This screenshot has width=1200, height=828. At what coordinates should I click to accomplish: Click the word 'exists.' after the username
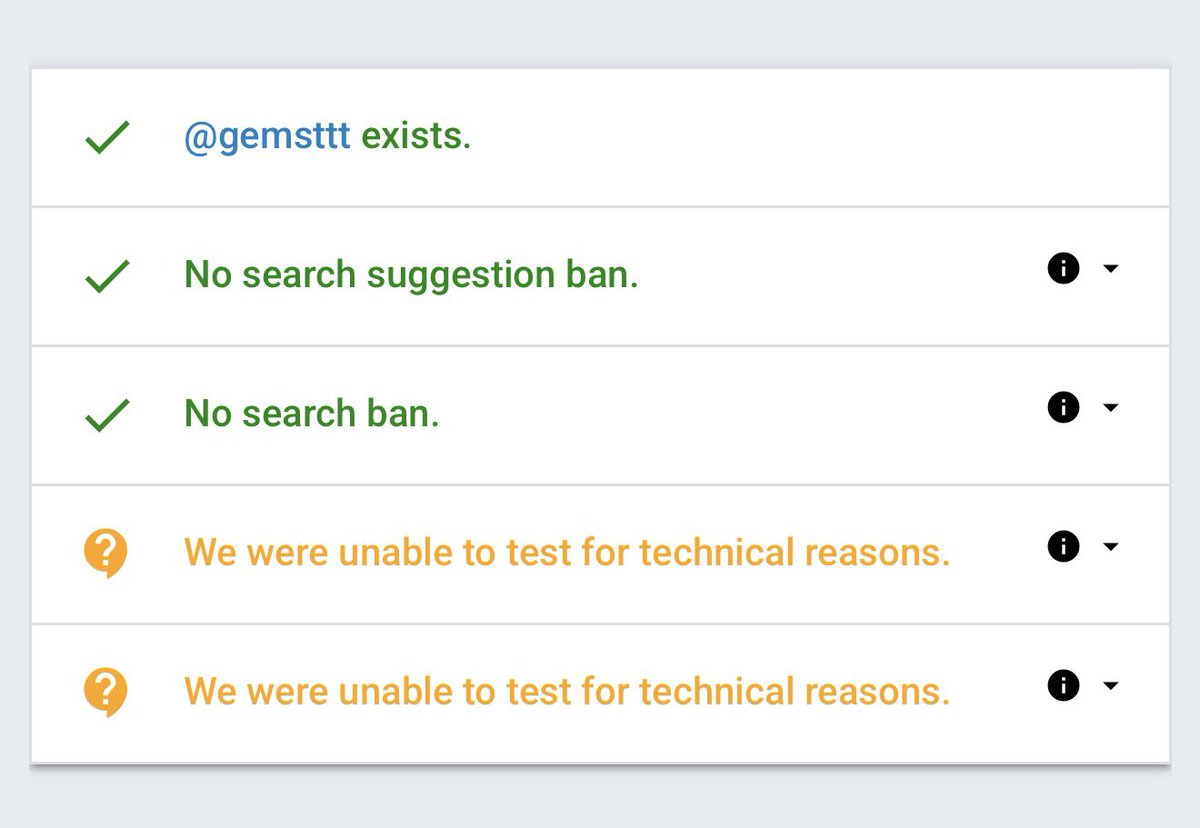416,136
